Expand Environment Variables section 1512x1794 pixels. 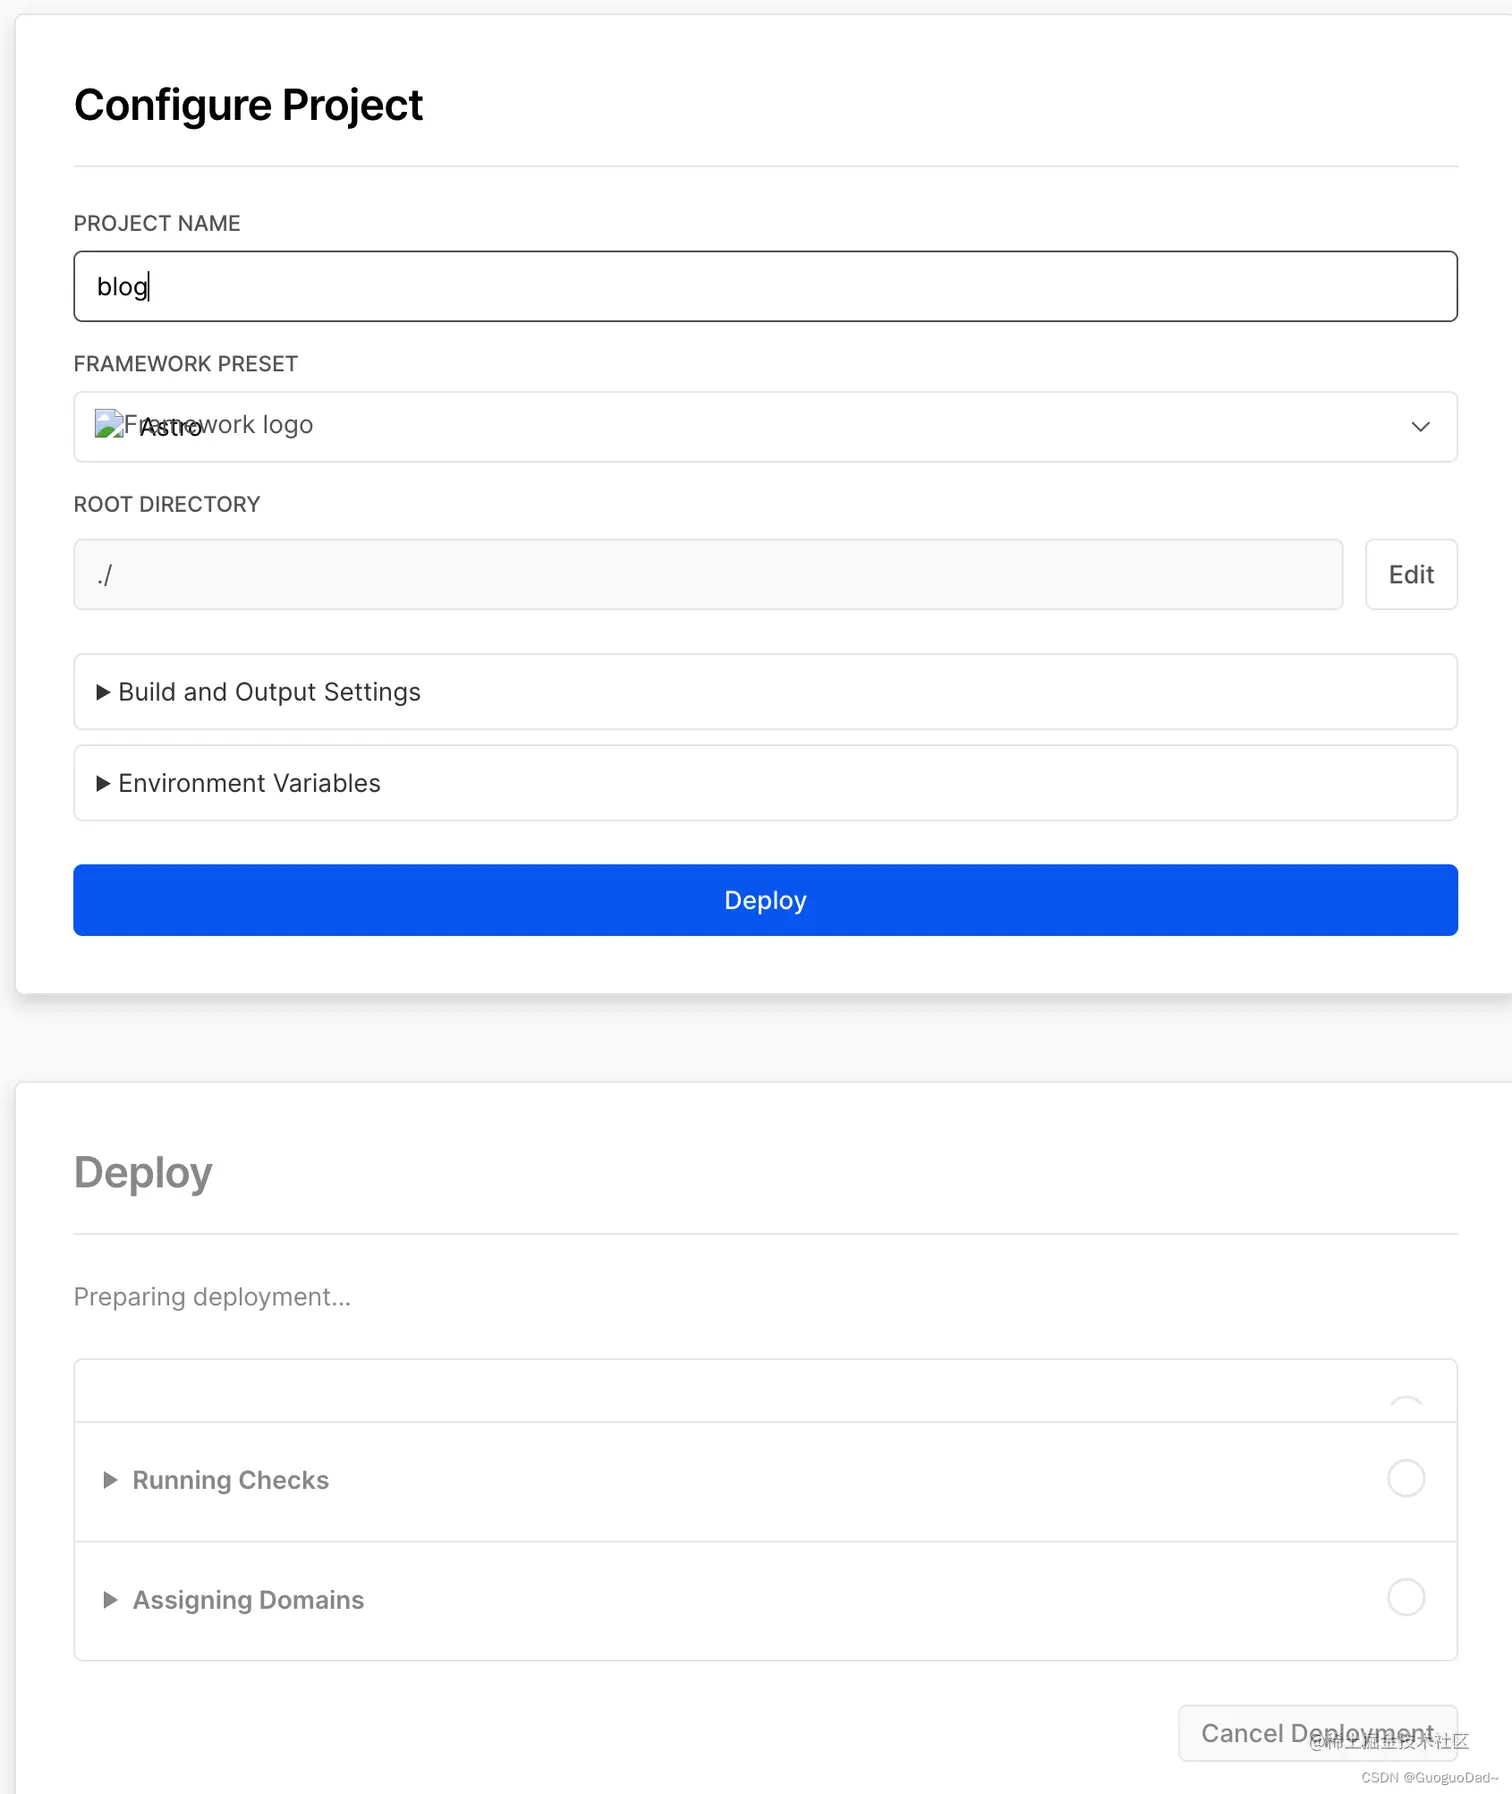pos(765,783)
